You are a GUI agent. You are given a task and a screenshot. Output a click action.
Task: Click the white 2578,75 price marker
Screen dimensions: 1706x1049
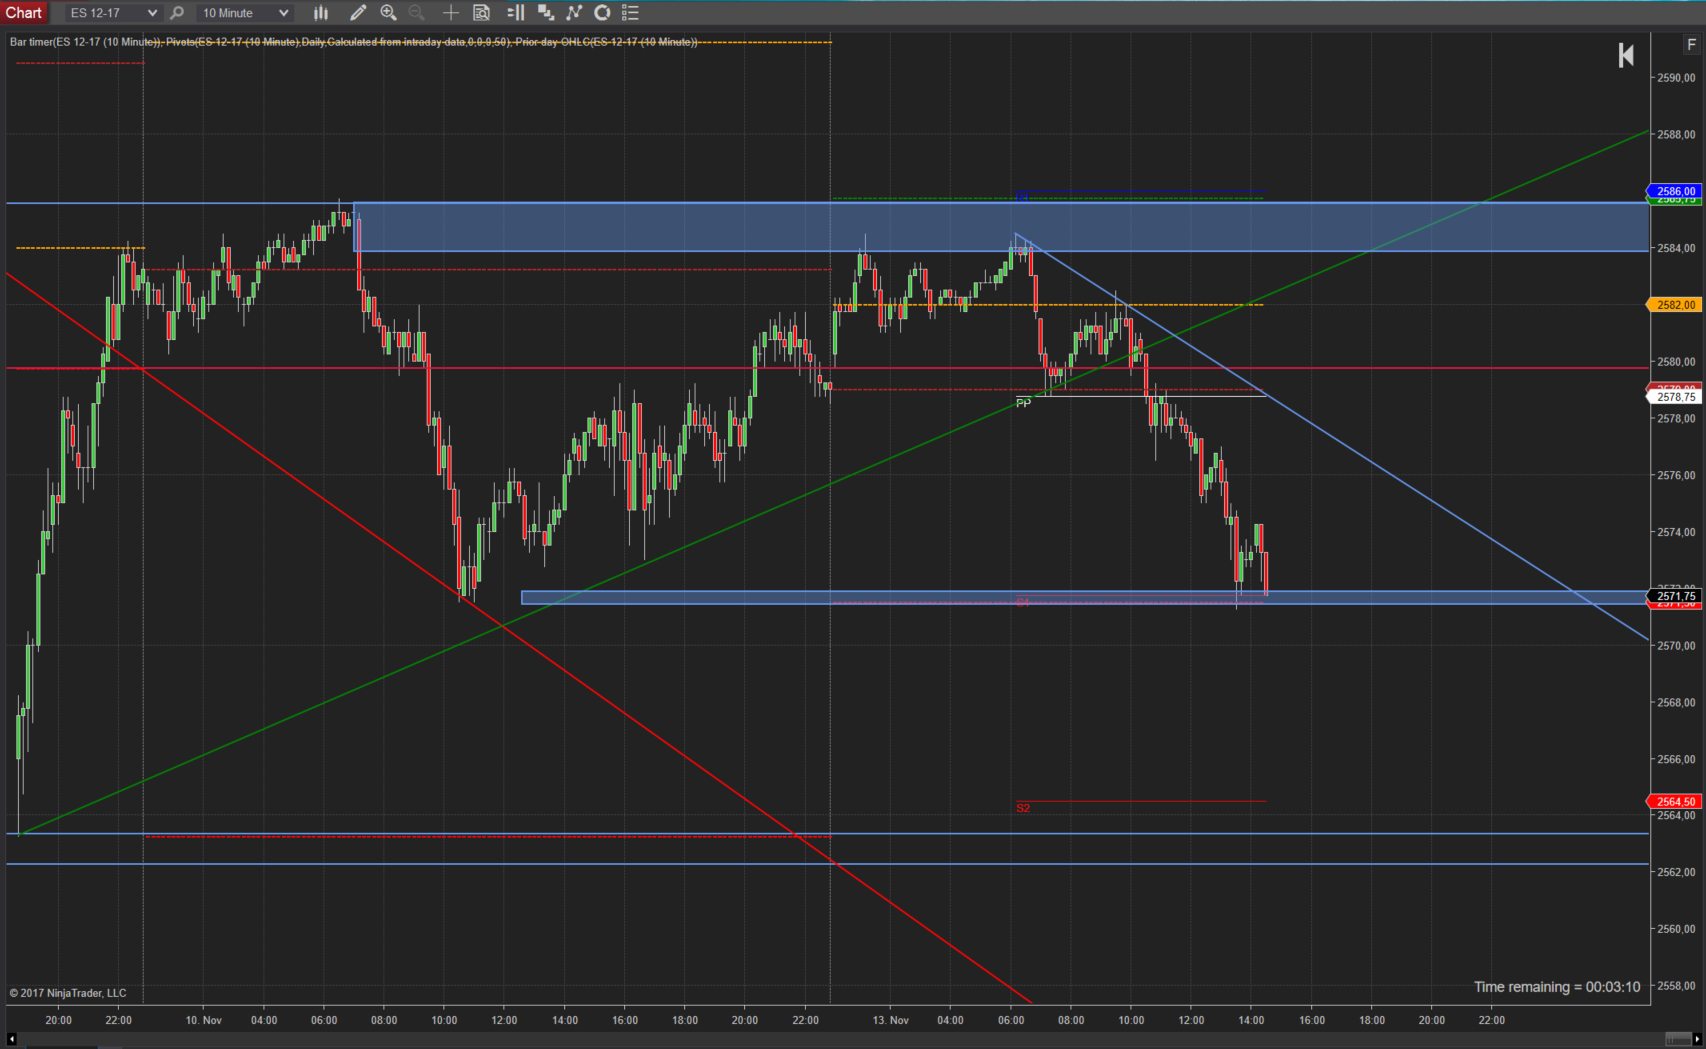click(x=1675, y=397)
